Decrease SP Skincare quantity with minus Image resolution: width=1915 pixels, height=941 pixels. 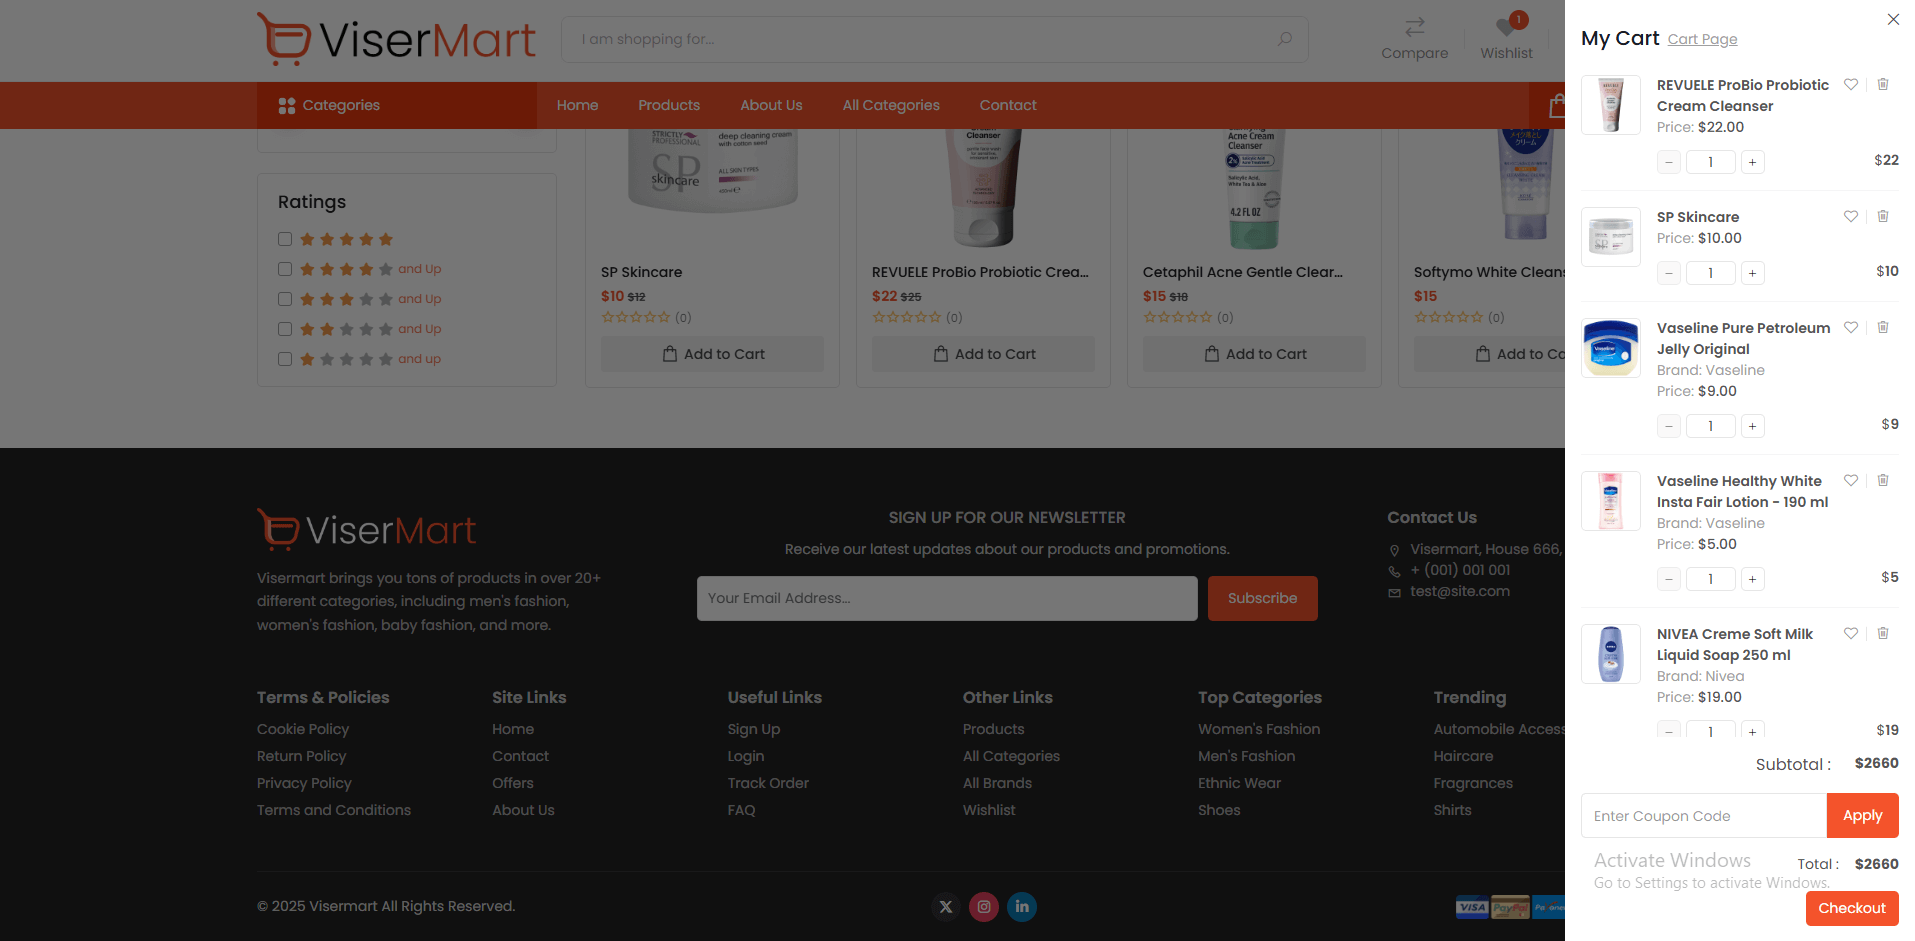click(1669, 273)
